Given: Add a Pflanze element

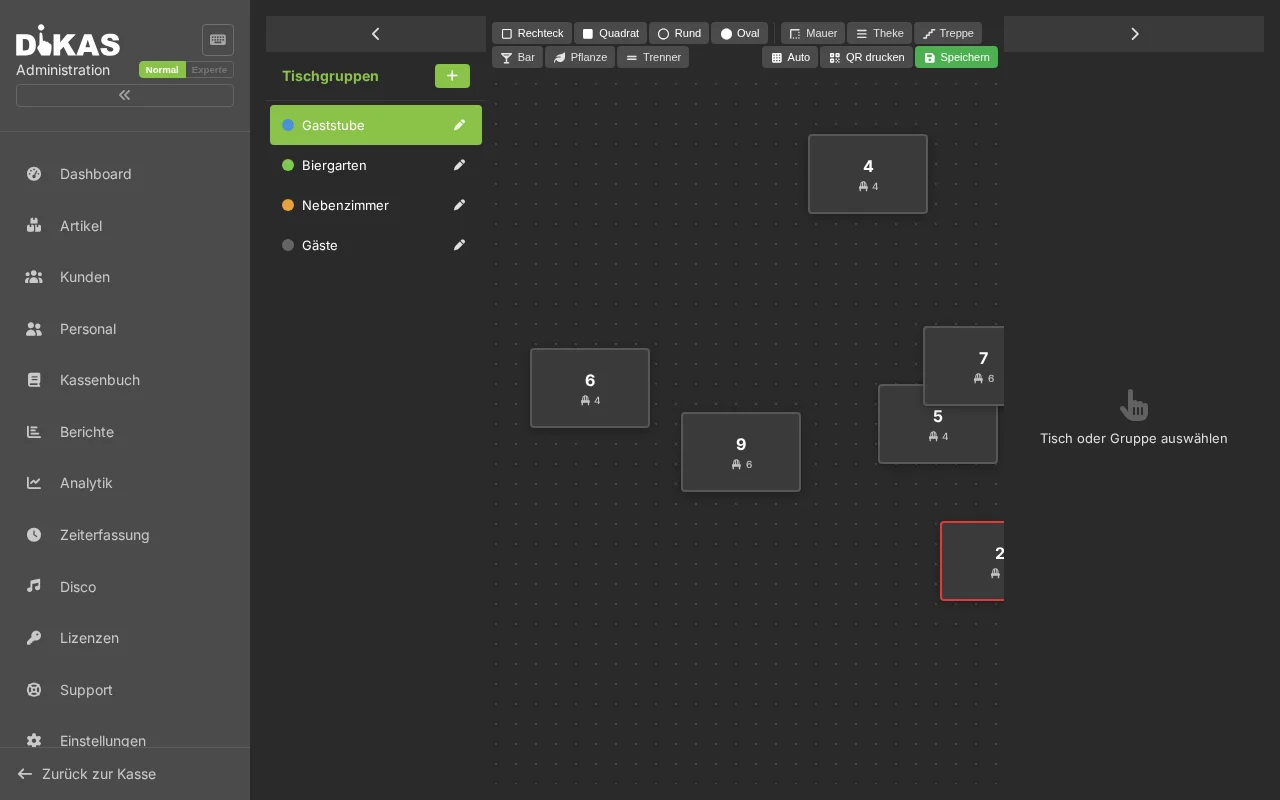Looking at the screenshot, I should (x=580, y=57).
